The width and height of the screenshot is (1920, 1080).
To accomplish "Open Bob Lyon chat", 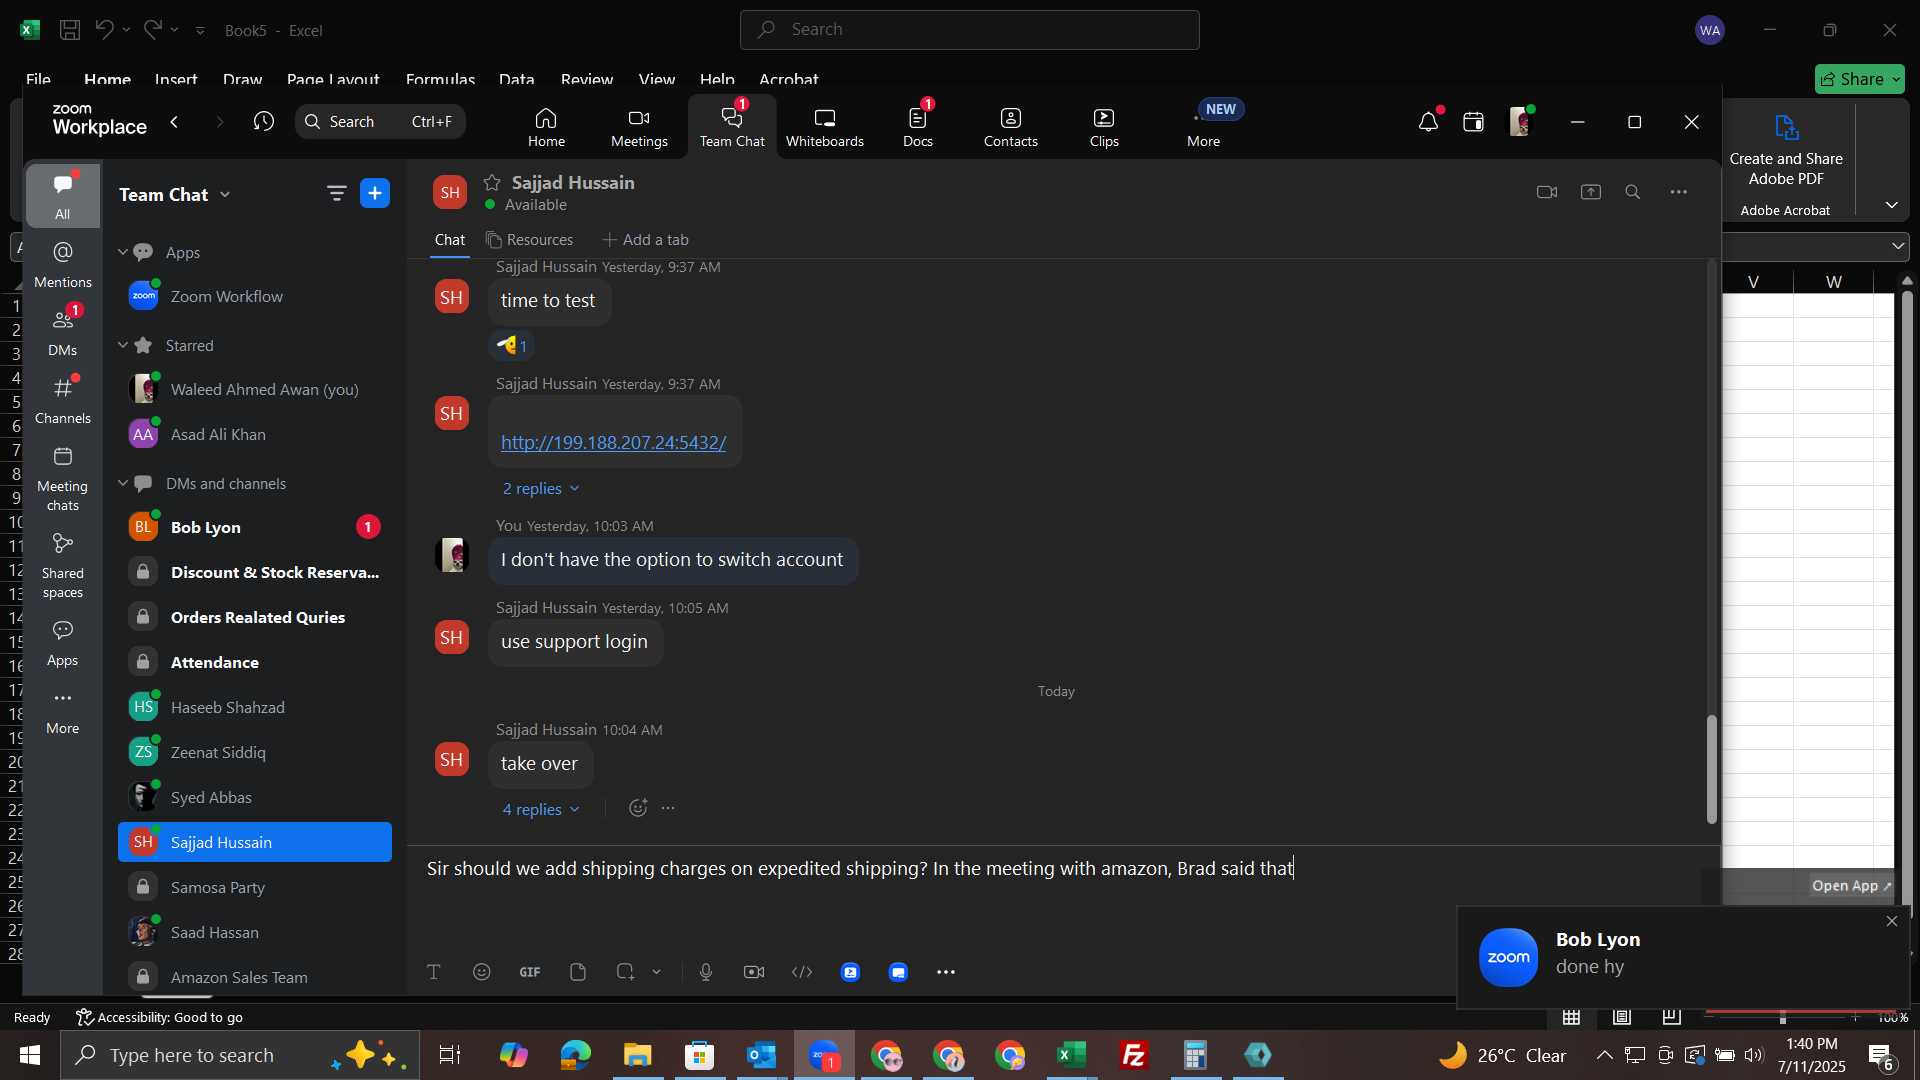I will click(255, 528).
